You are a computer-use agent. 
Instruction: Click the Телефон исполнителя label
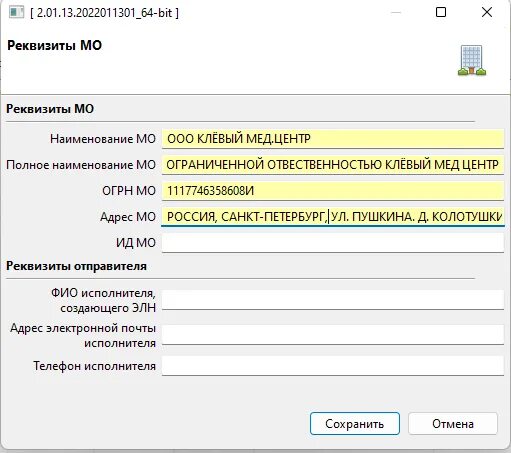pyautogui.click(x=94, y=366)
